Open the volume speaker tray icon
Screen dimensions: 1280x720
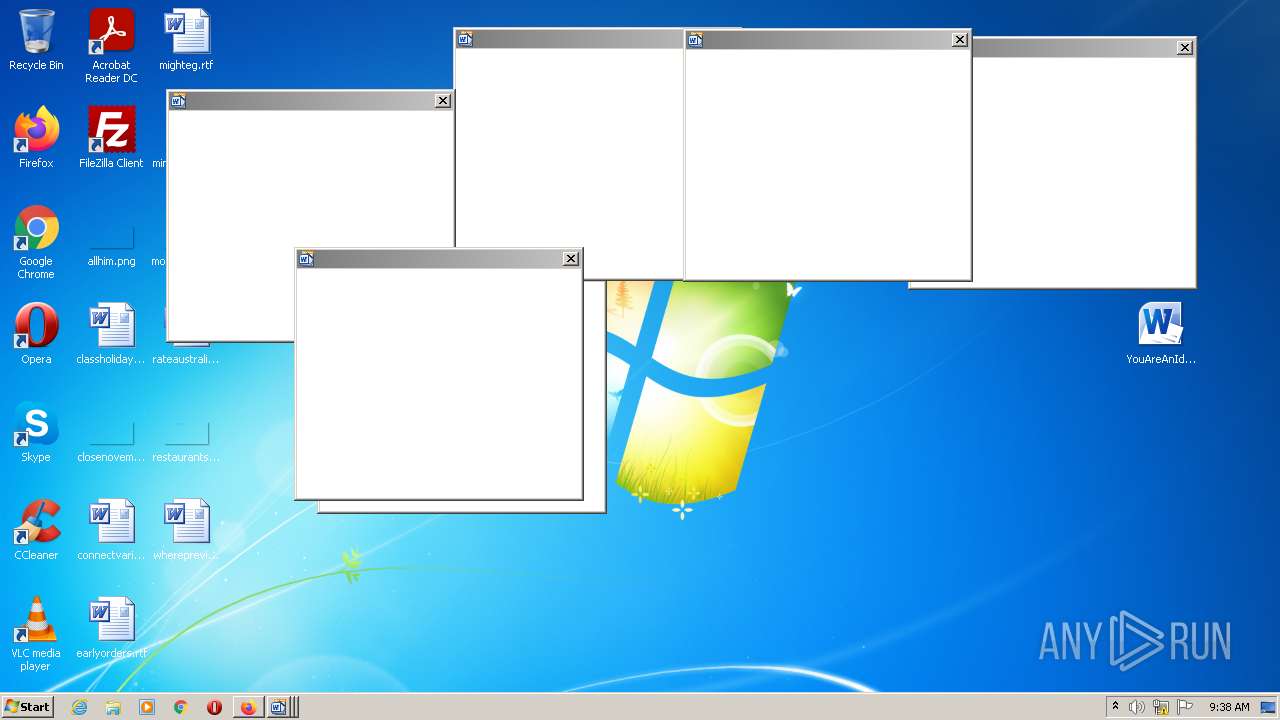pyautogui.click(x=1137, y=707)
